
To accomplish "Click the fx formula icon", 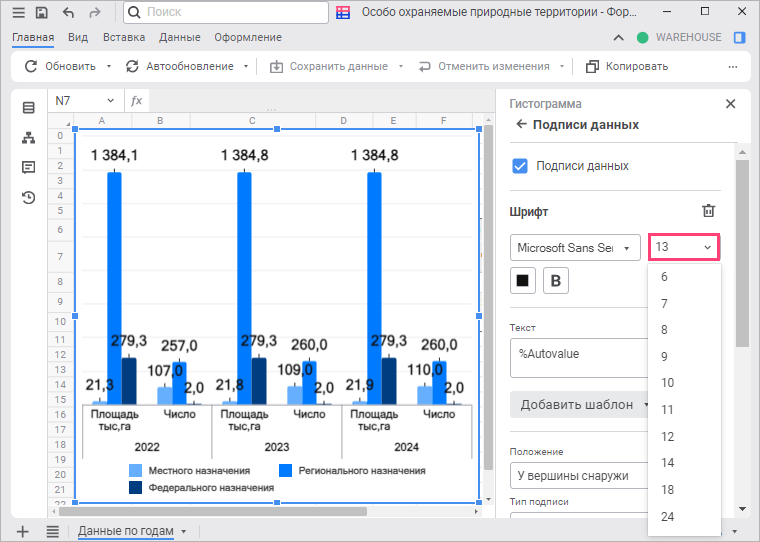I will coord(137,101).
